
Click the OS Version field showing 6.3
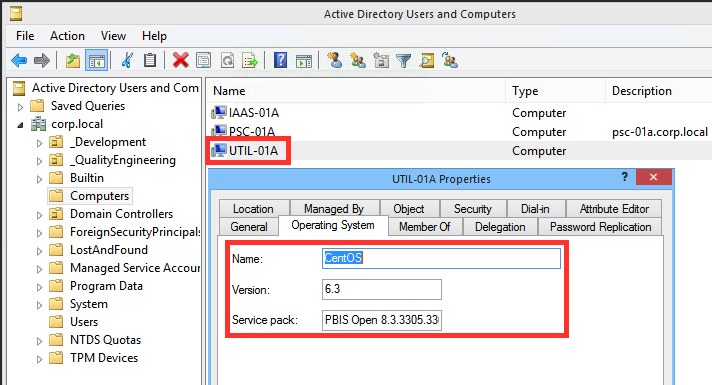[381, 289]
